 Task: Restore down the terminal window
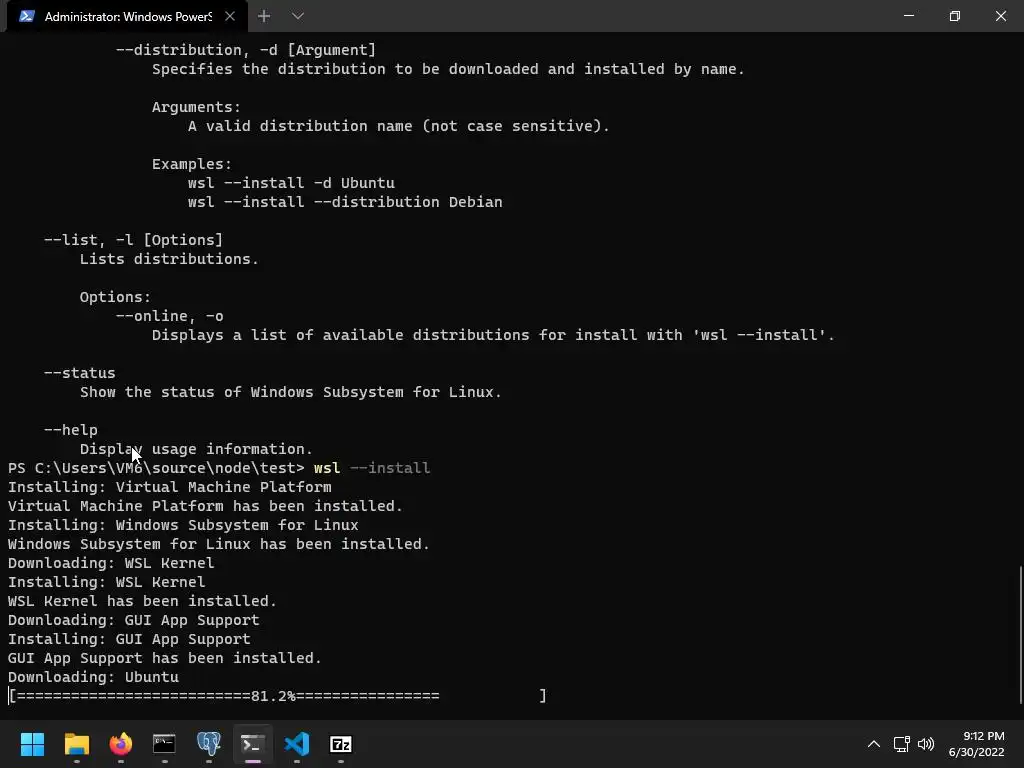(x=954, y=16)
